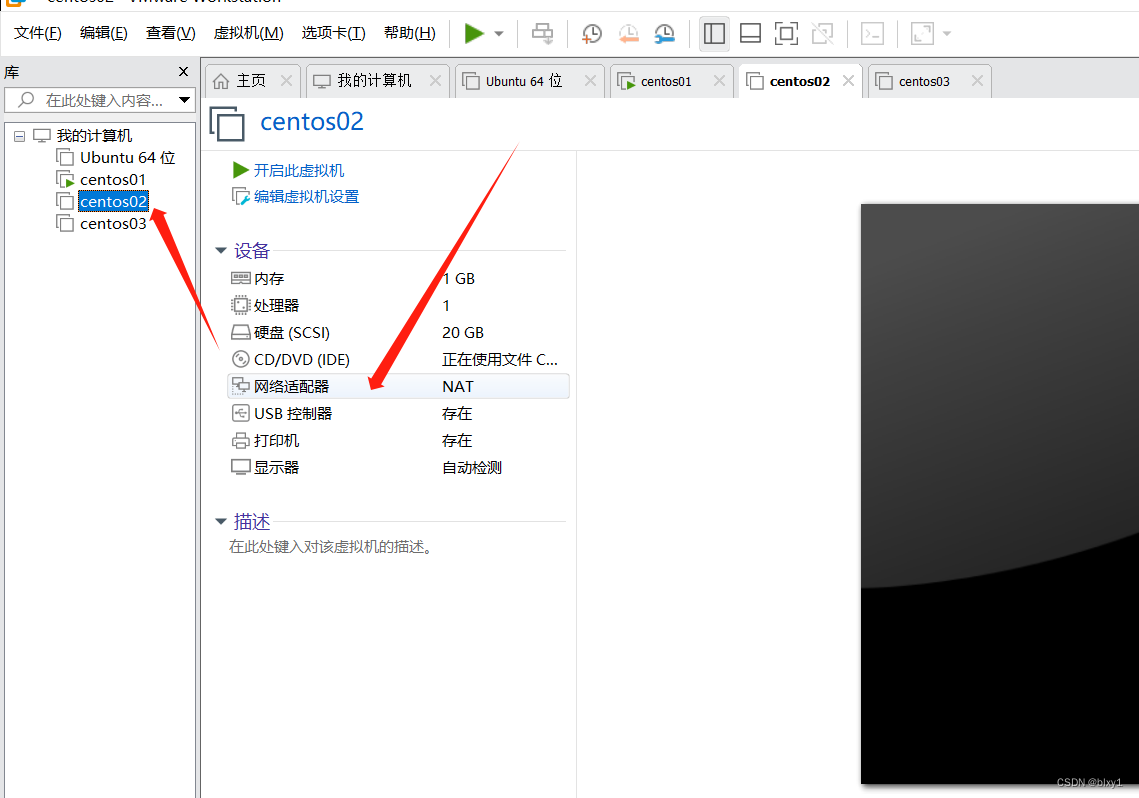Image resolution: width=1139 pixels, height=798 pixels.
Task: Open the 编辑(E) menu
Action: (104, 33)
